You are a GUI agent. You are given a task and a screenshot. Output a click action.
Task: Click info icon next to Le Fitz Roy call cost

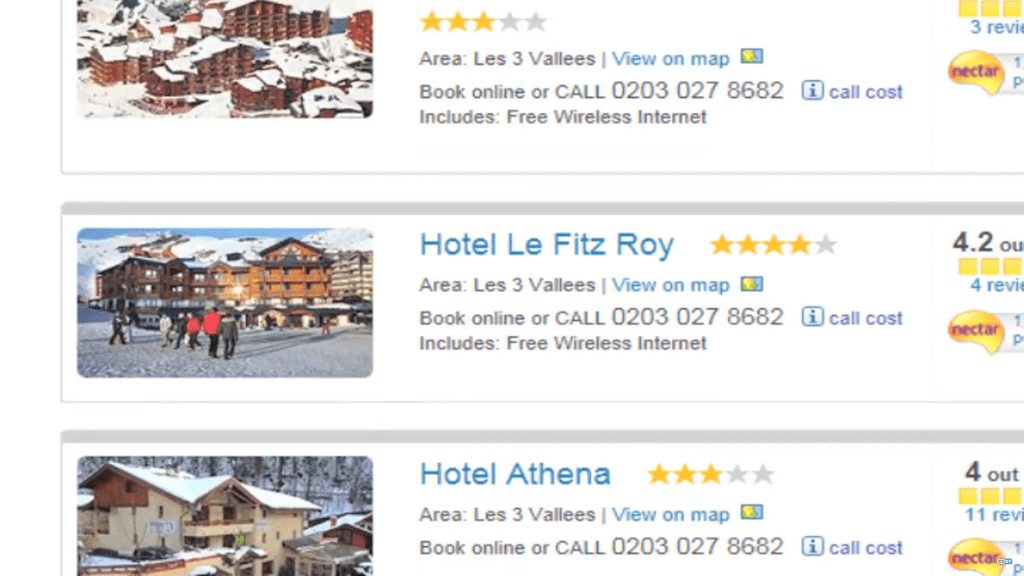[x=813, y=317]
